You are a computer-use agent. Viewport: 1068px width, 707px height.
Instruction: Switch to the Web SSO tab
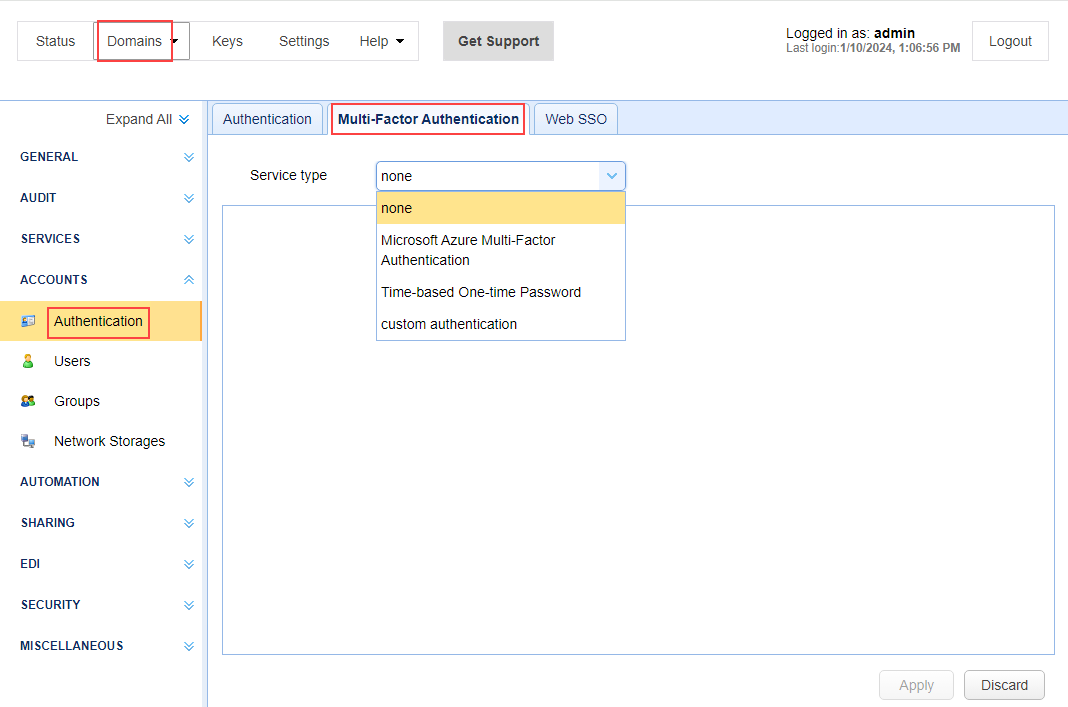coord(576,119)
